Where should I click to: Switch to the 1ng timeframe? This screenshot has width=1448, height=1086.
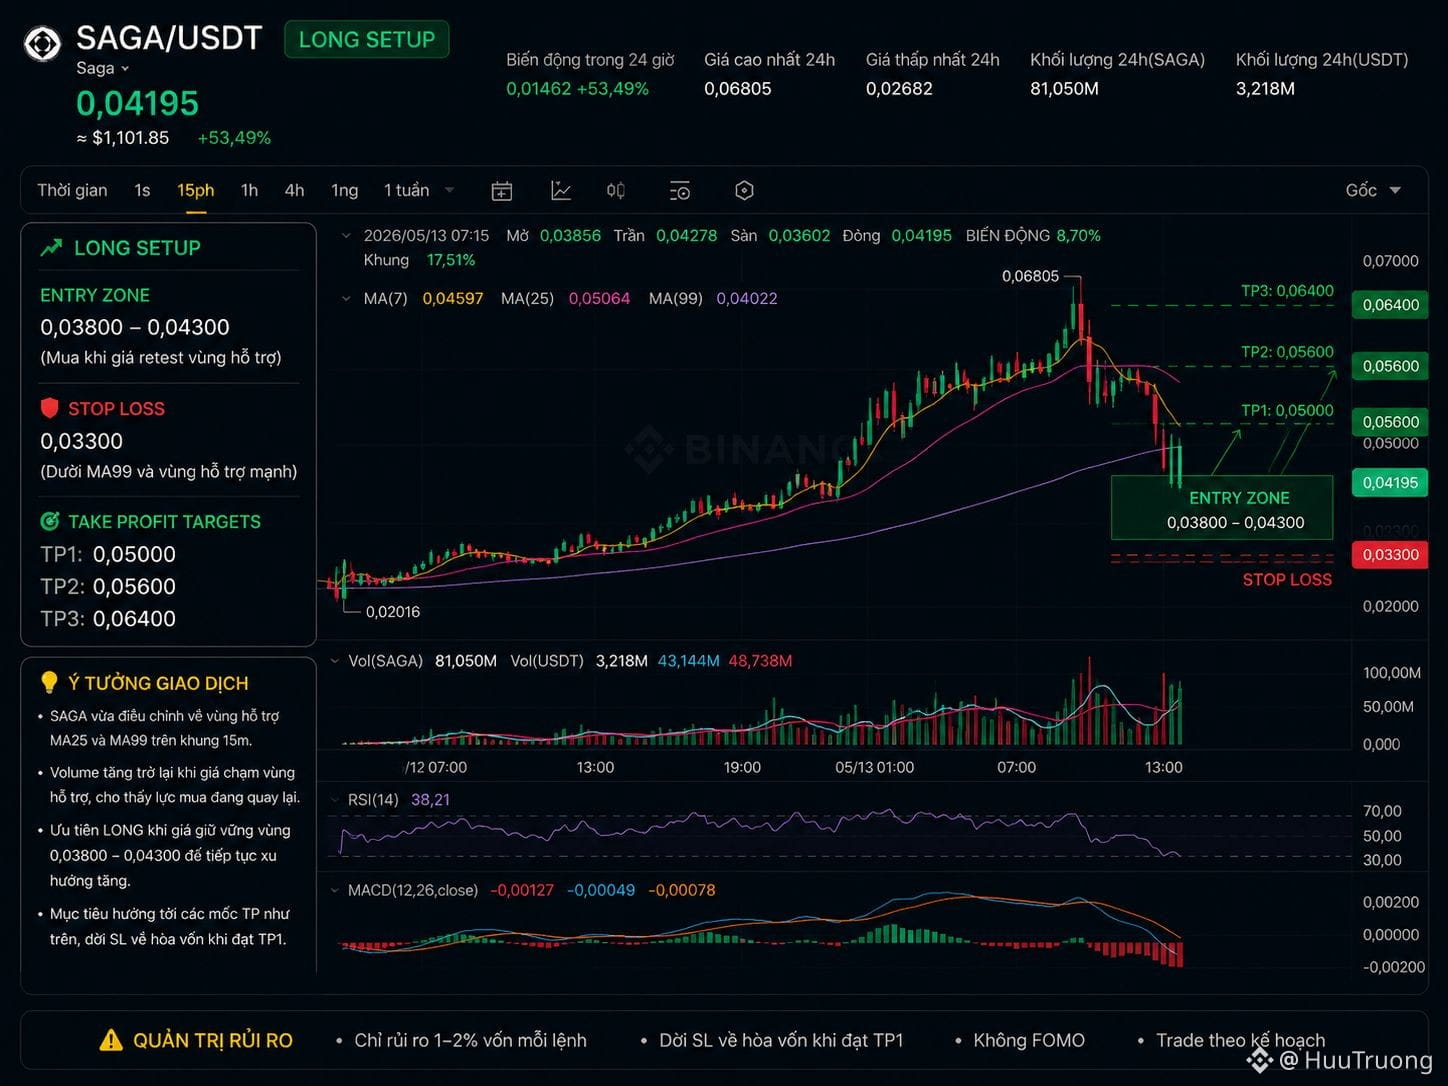[345, 190]
